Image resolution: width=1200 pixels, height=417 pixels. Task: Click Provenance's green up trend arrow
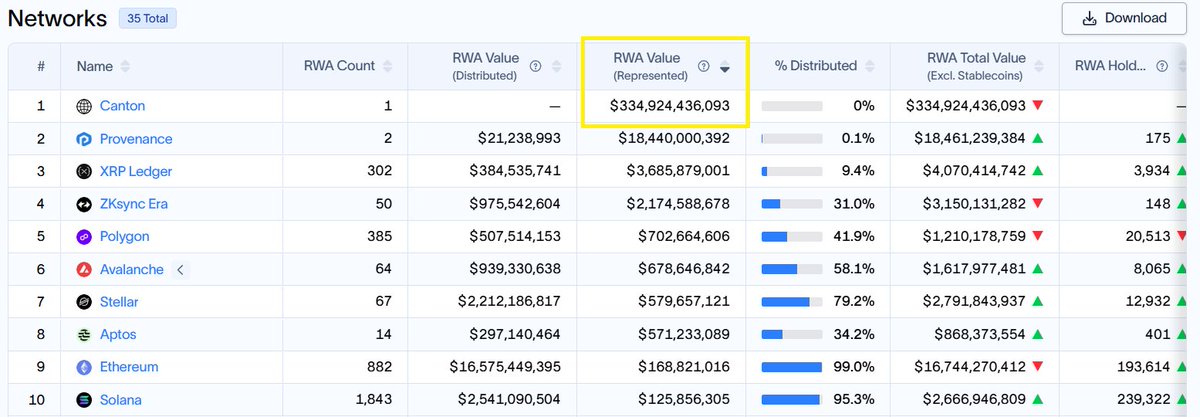pos(1038,139)
